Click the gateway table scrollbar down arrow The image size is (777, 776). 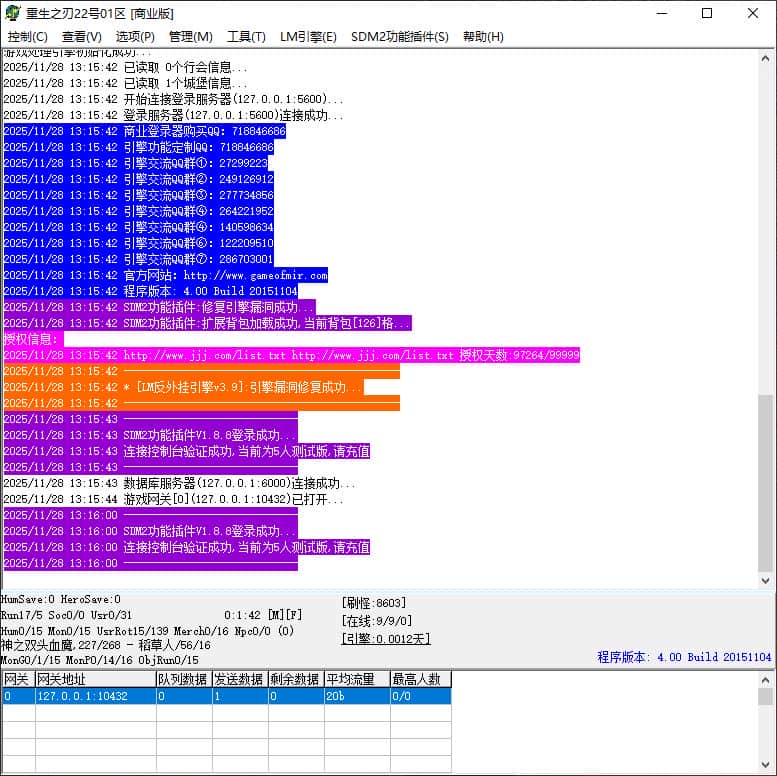[765, 765]
